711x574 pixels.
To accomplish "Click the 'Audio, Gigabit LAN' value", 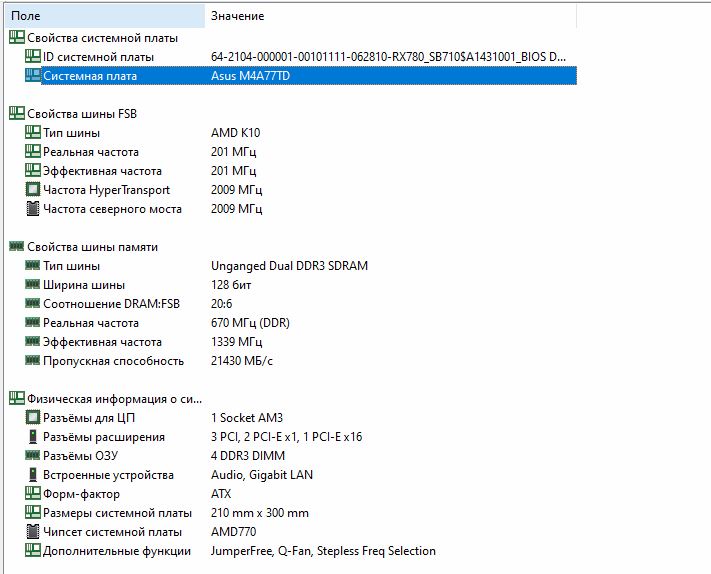I will pos(262,475).
